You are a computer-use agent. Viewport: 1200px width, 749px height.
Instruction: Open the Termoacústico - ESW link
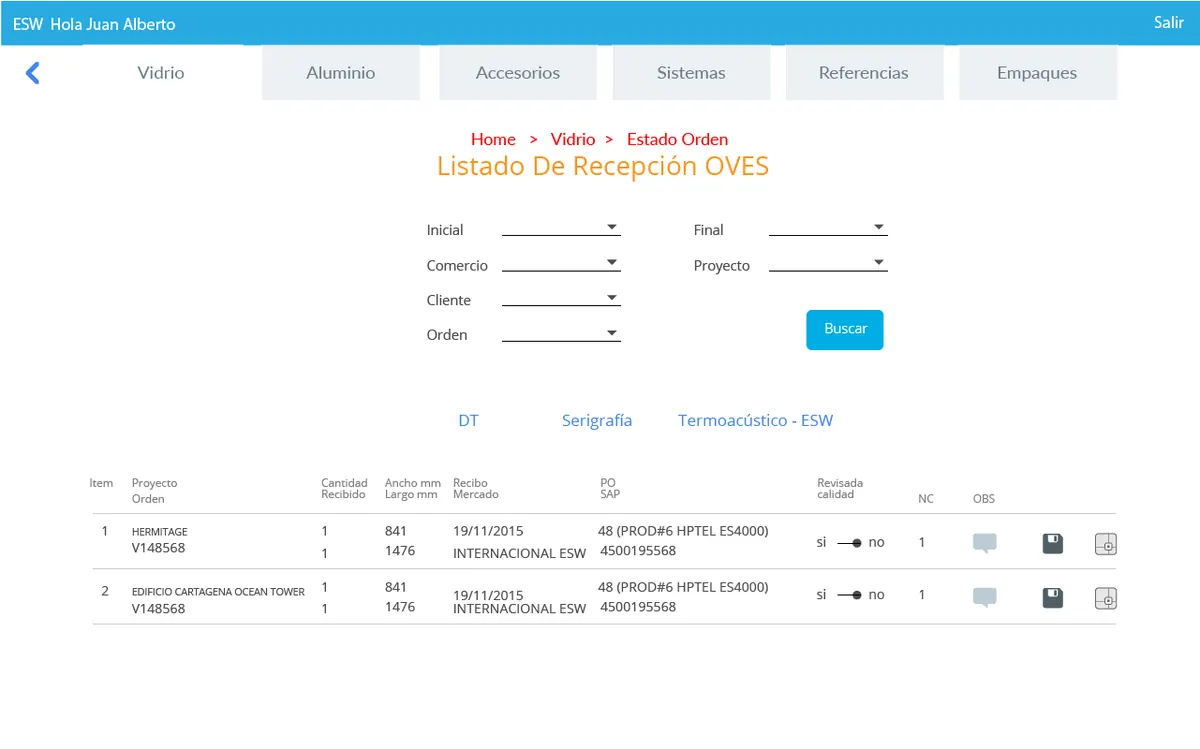pos(755,421)
